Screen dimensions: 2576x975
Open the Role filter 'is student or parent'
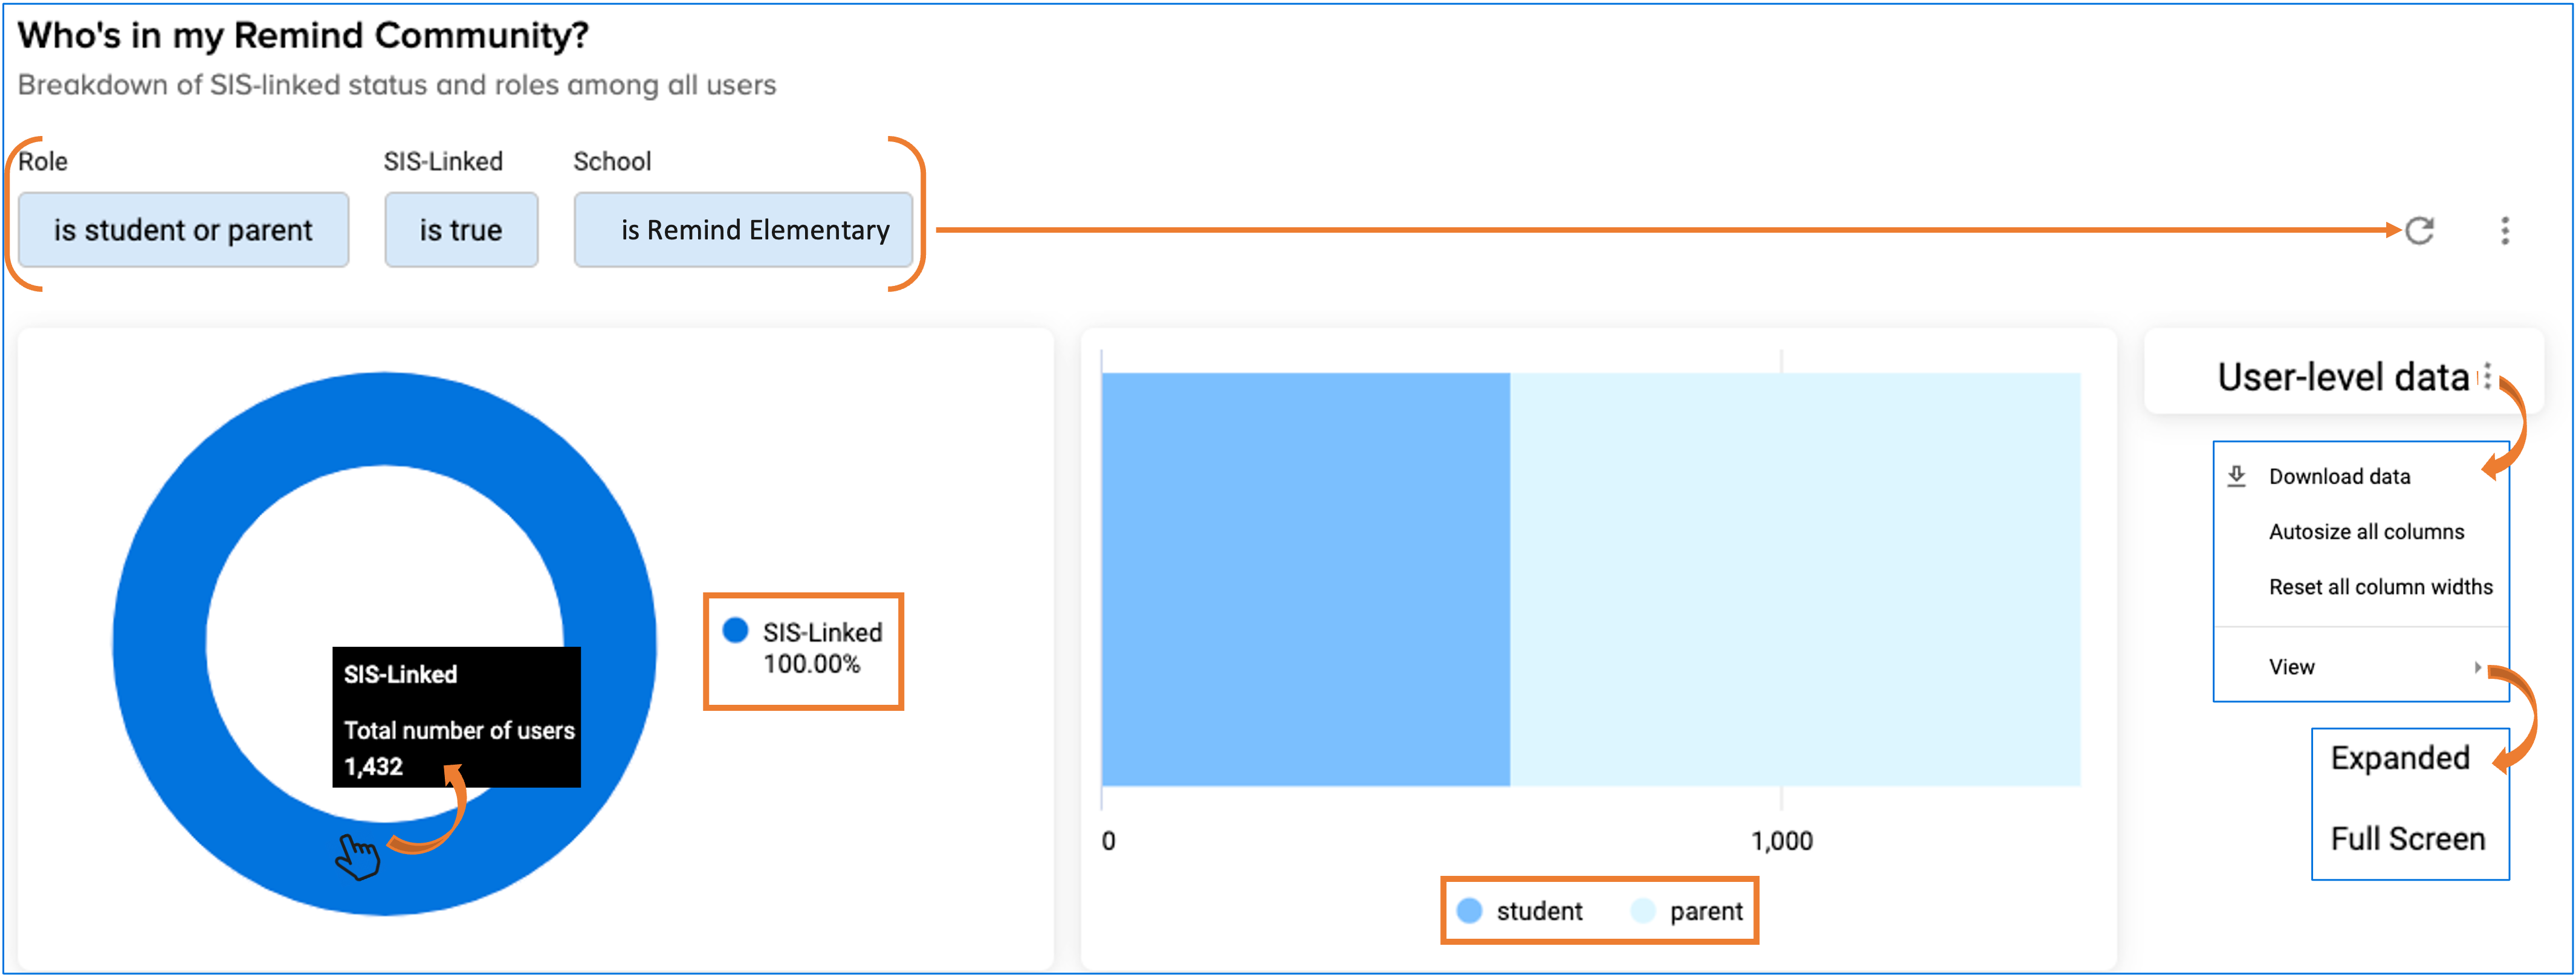(x=183, y=230)
